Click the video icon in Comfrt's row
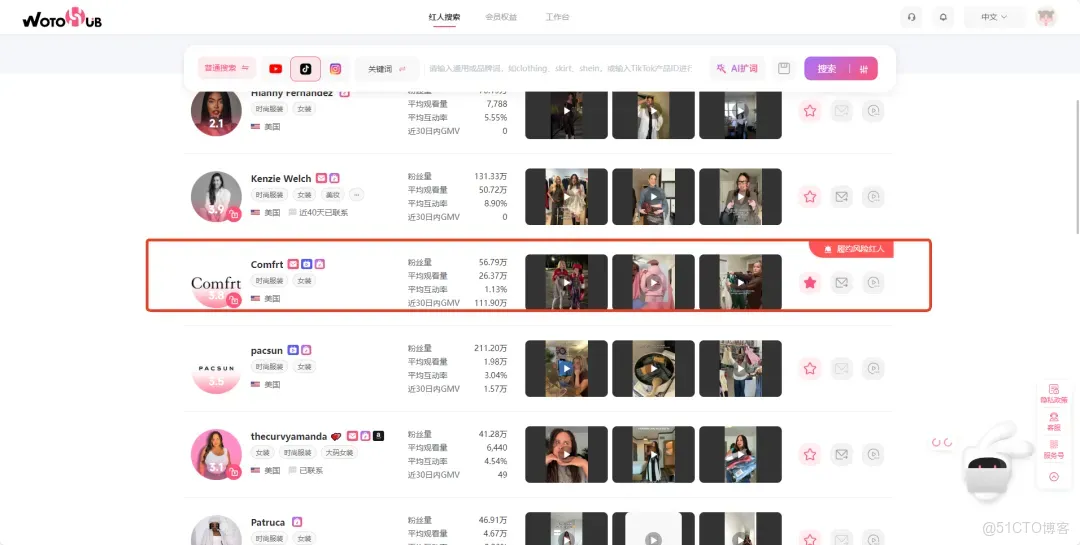Viewport: 1080px width, 545px height. tap(873, 282)
